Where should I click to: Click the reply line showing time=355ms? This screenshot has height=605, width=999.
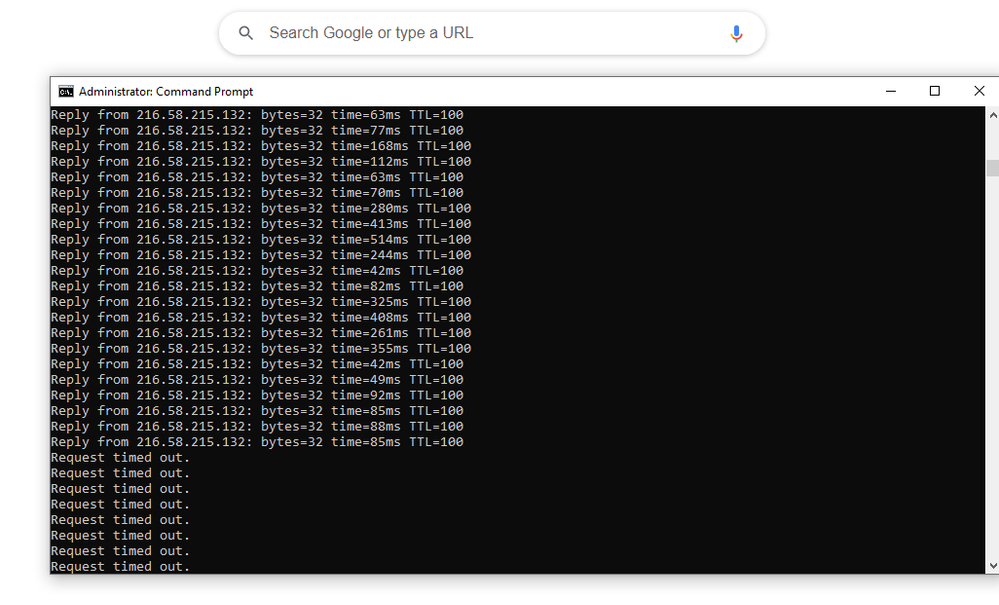point(260,349)
